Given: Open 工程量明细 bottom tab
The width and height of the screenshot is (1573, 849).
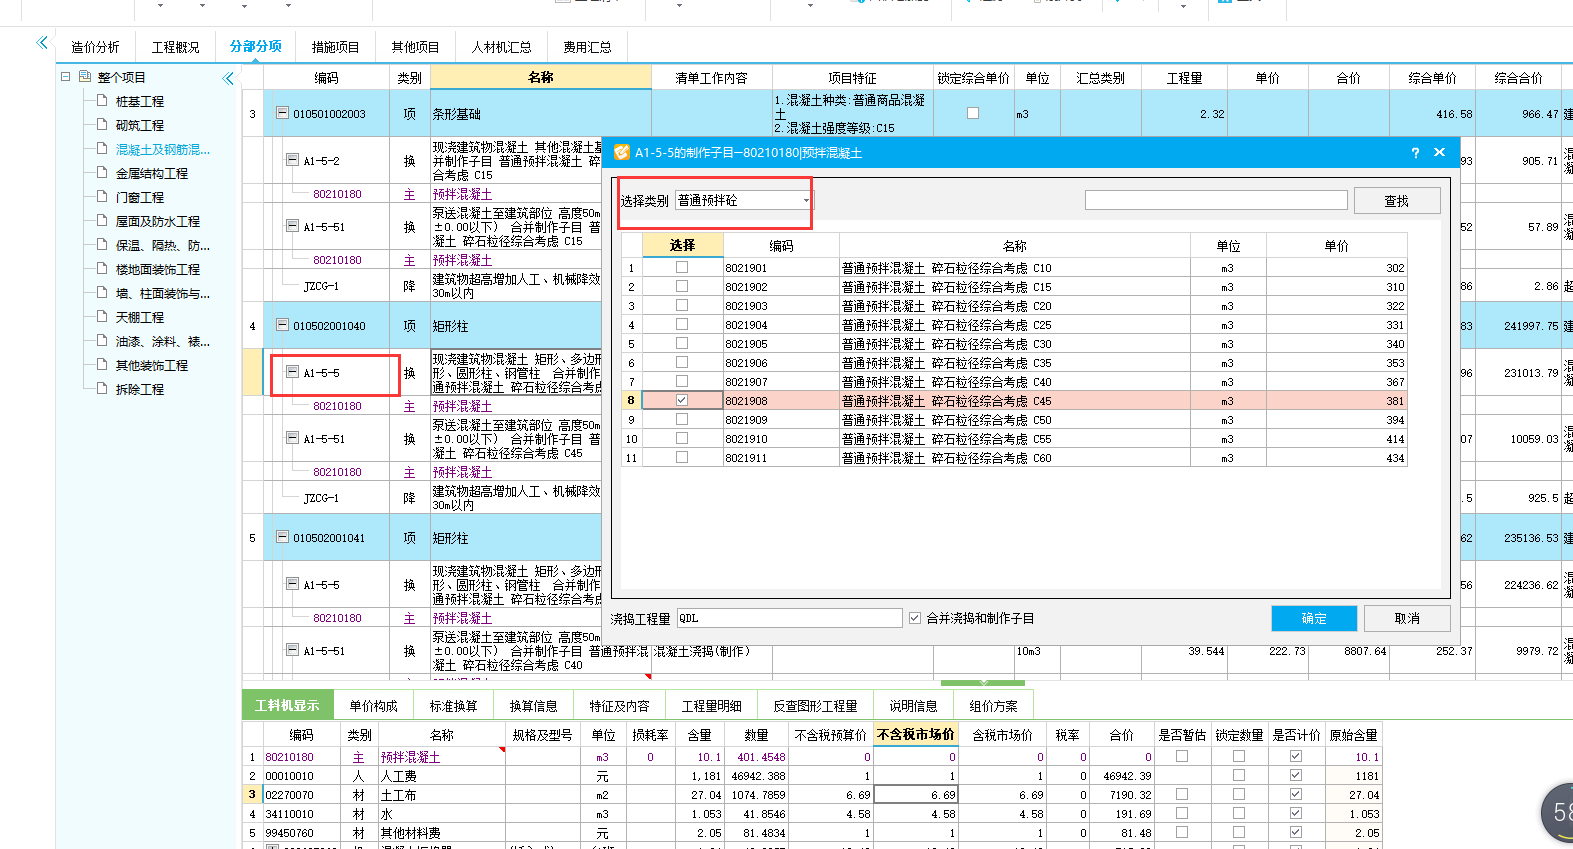Looking at the screenshot, I should (711, 706).
